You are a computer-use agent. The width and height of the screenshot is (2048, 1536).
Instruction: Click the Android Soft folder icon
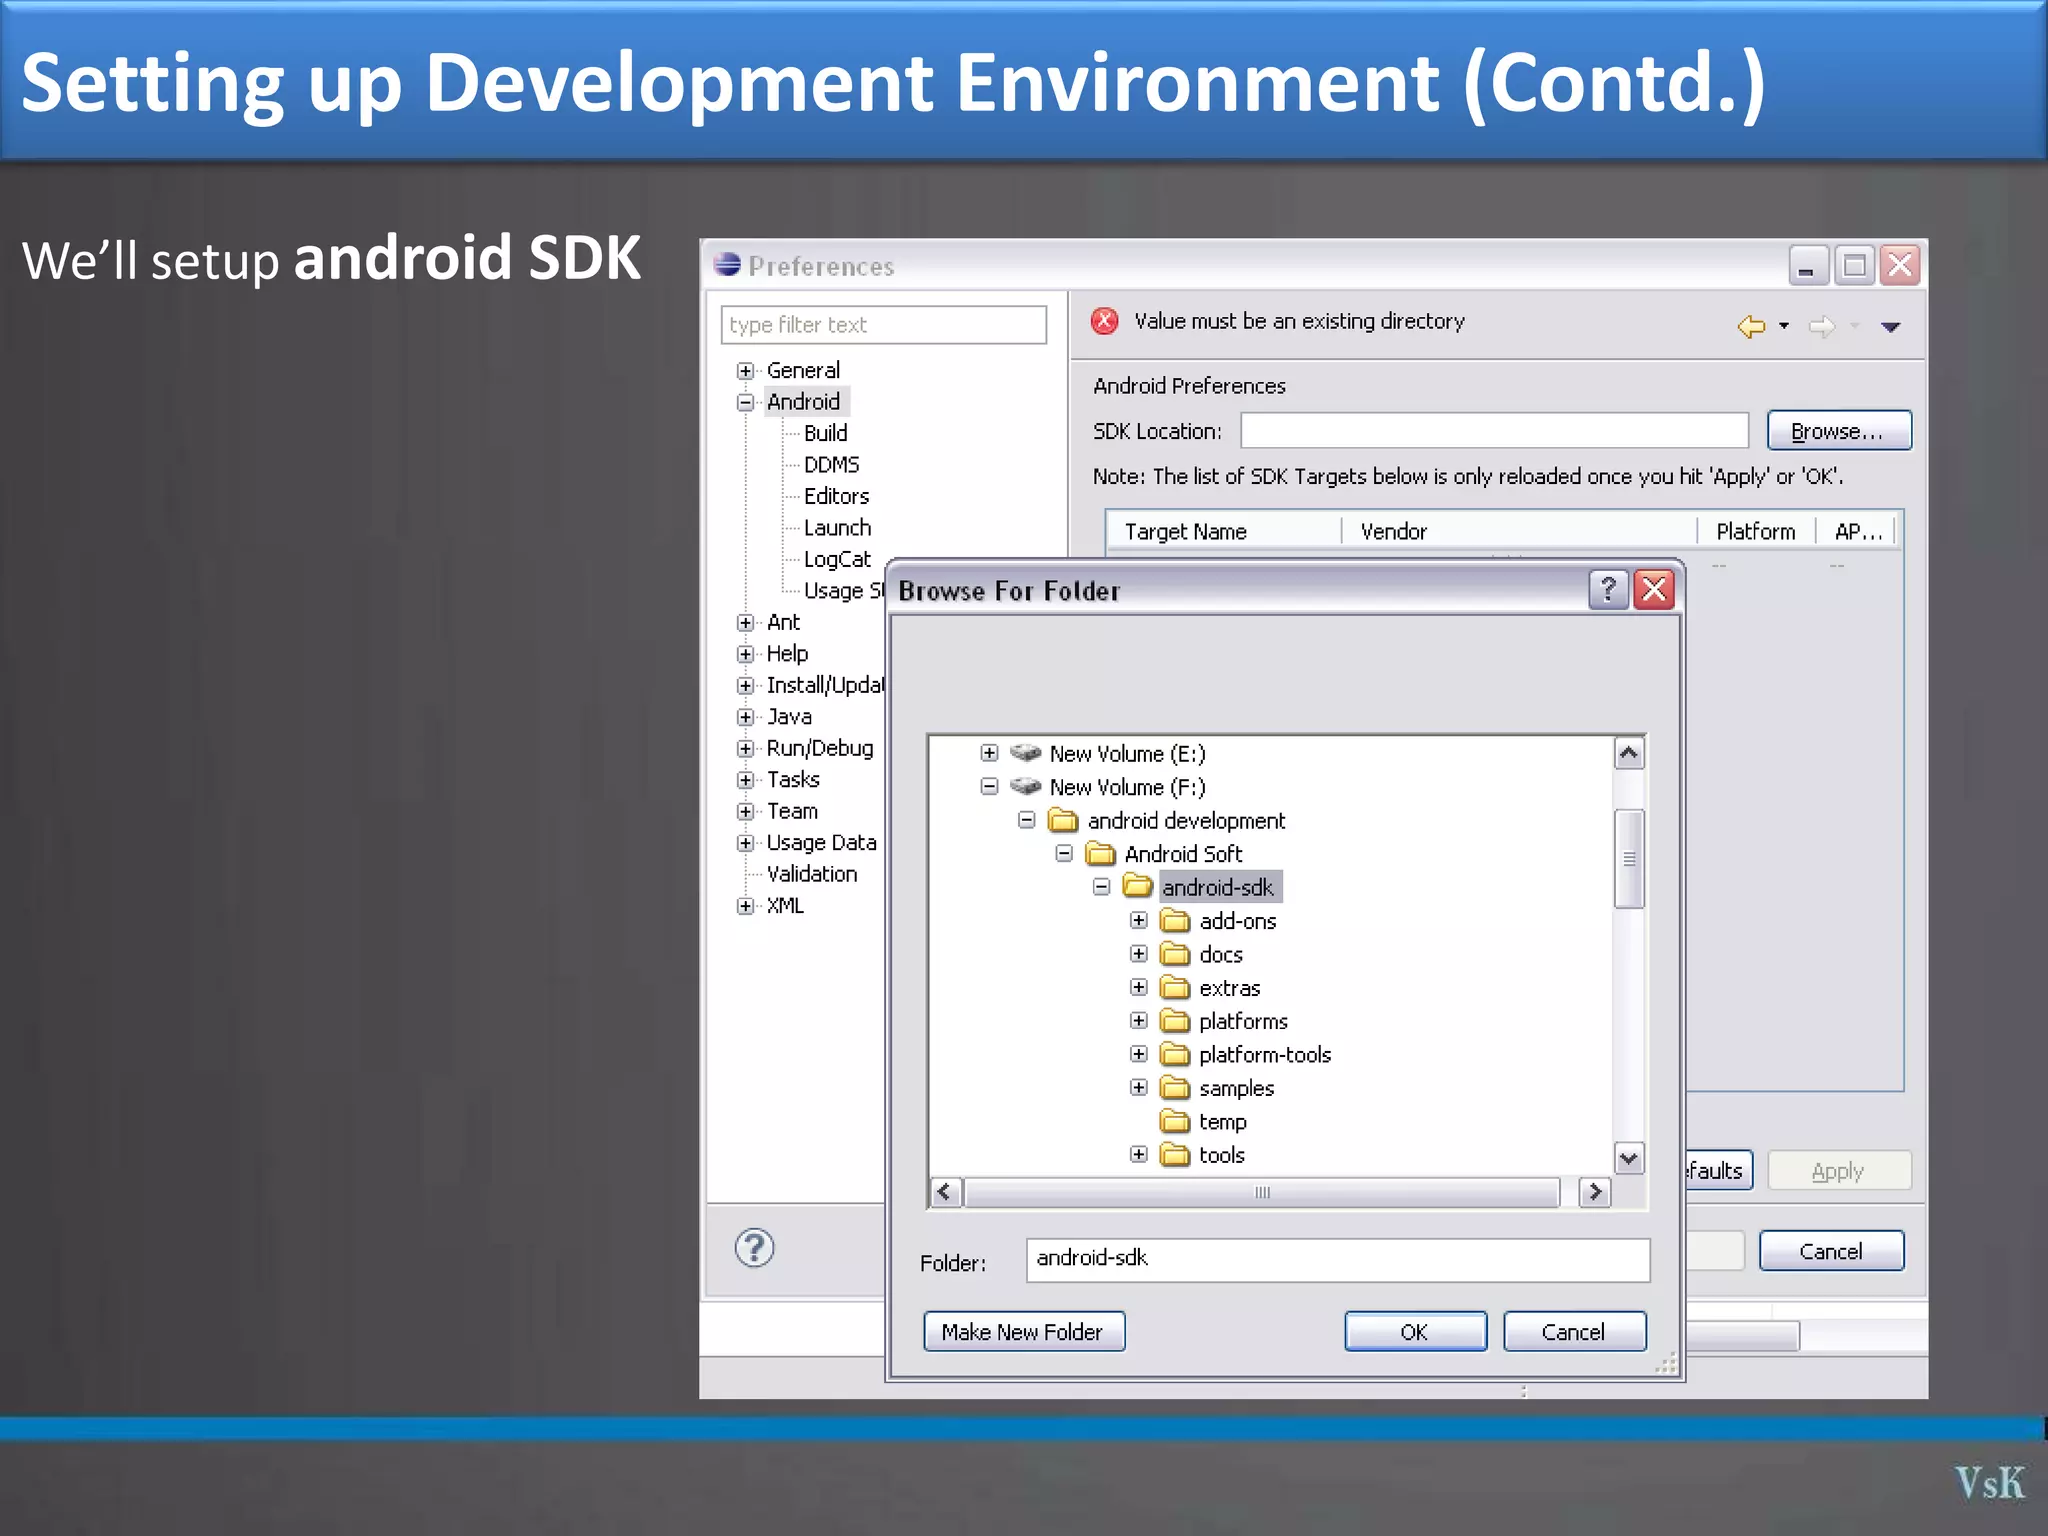tap(1100, 853)
